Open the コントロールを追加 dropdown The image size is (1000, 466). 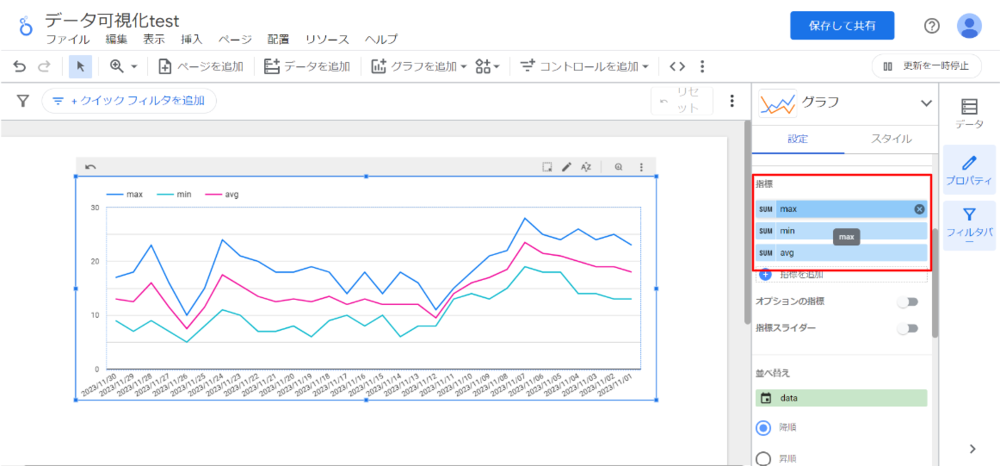(x=584, y=66)
